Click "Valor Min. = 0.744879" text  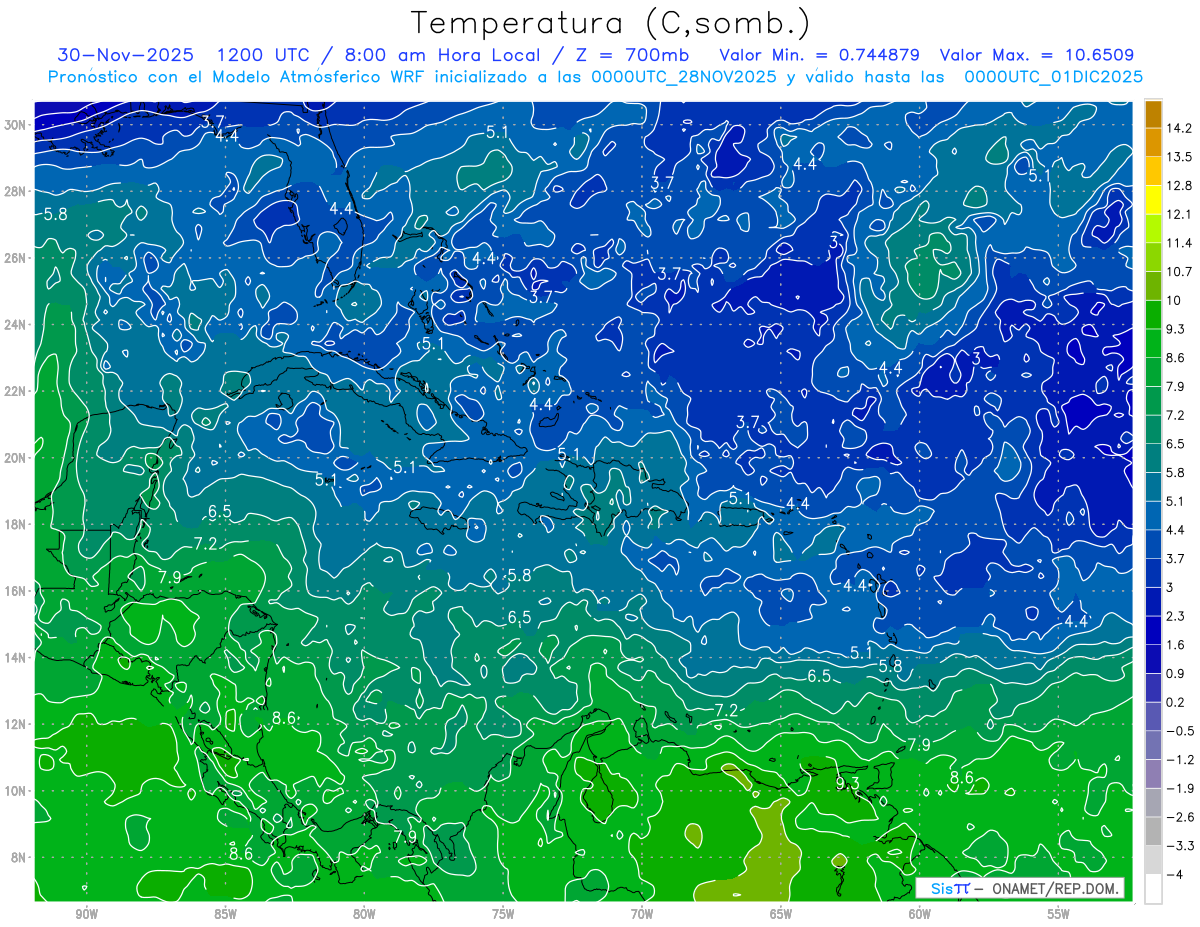click(821, 55)
